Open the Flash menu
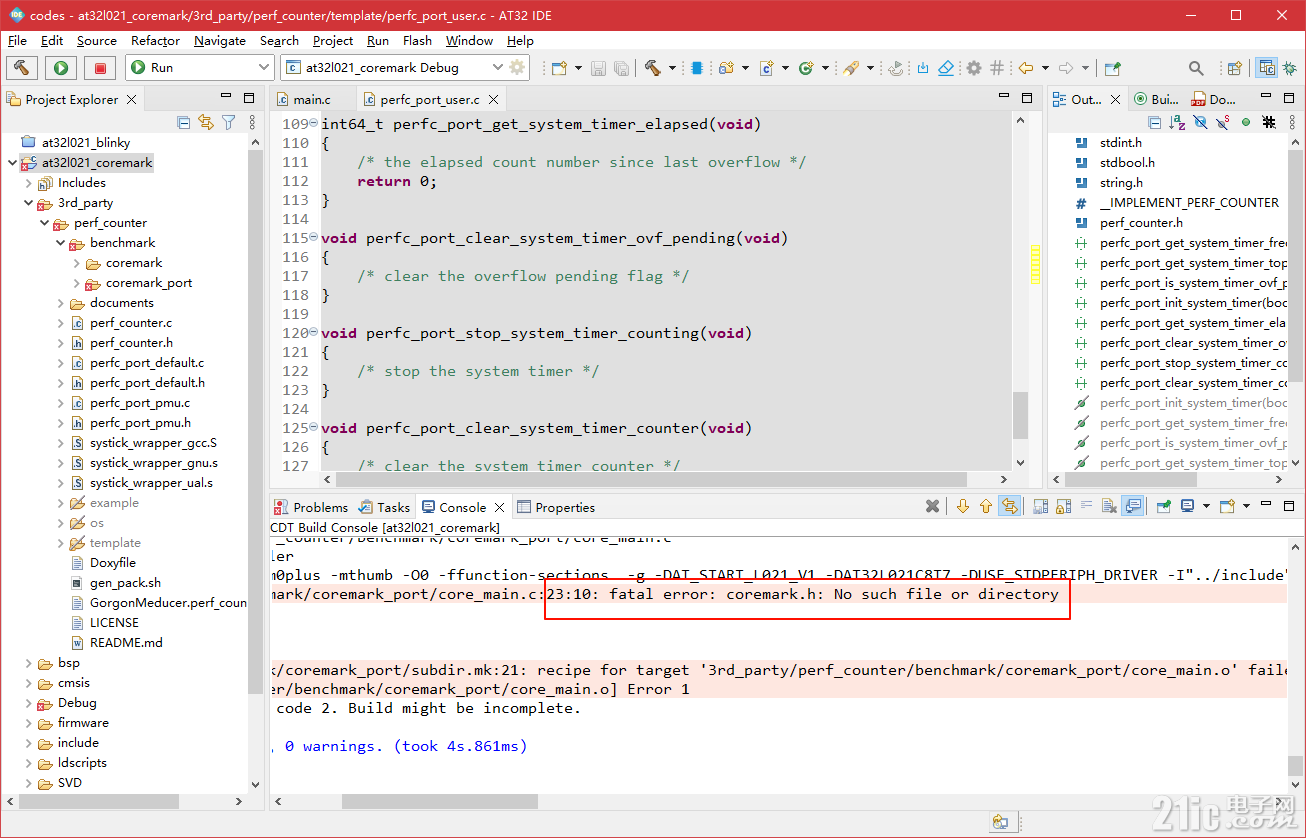 pyautogui.click(x=417, y=41)
